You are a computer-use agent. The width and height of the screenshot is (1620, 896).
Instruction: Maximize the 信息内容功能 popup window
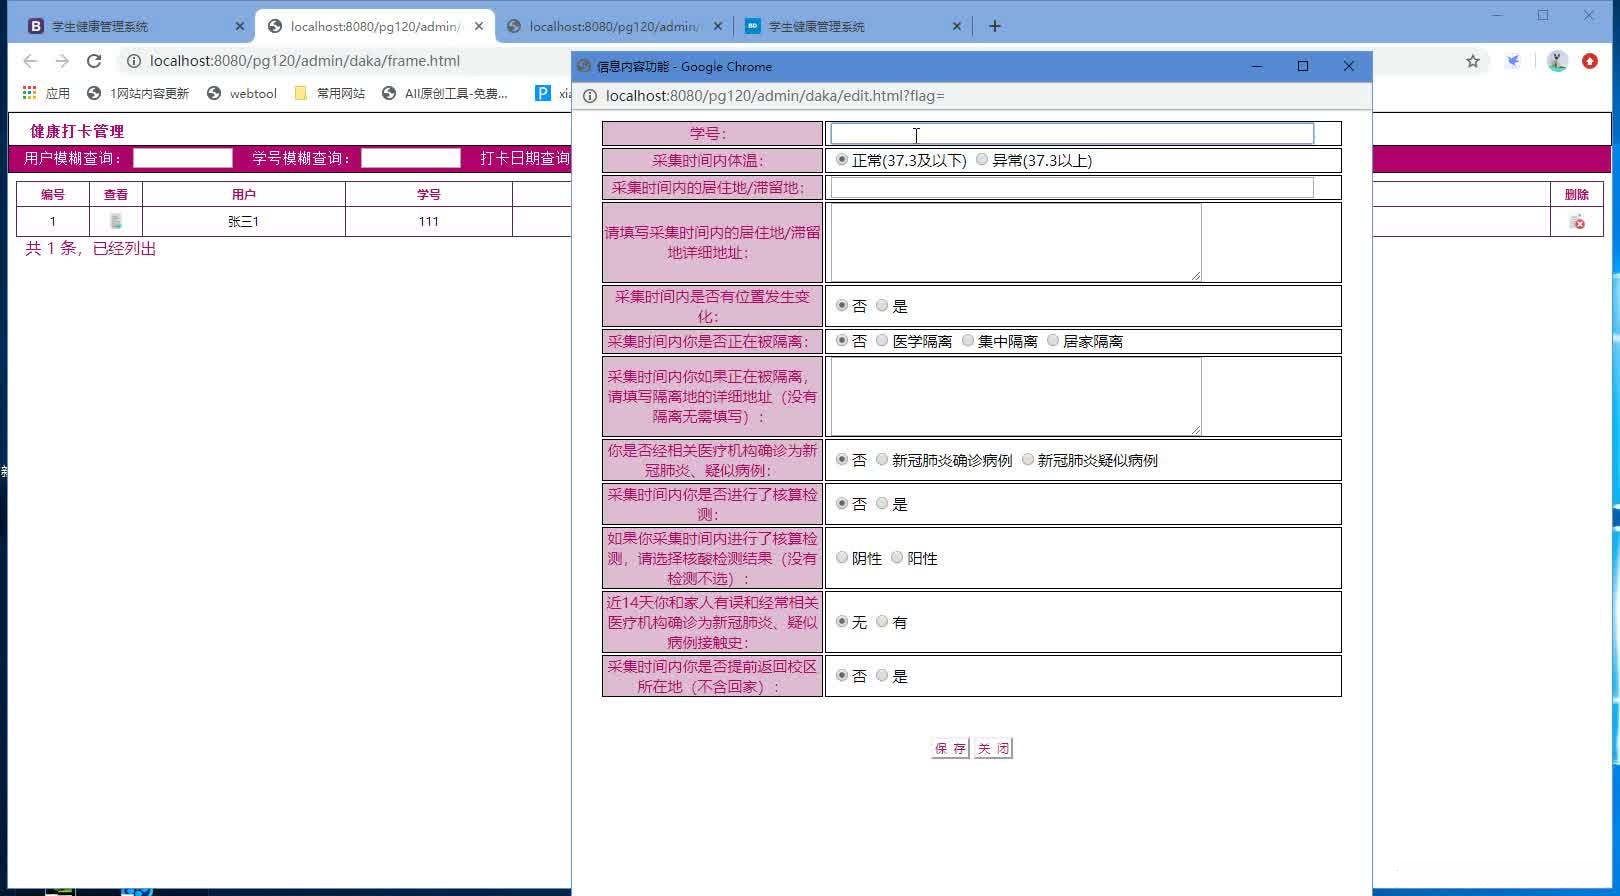(1303, 66)
